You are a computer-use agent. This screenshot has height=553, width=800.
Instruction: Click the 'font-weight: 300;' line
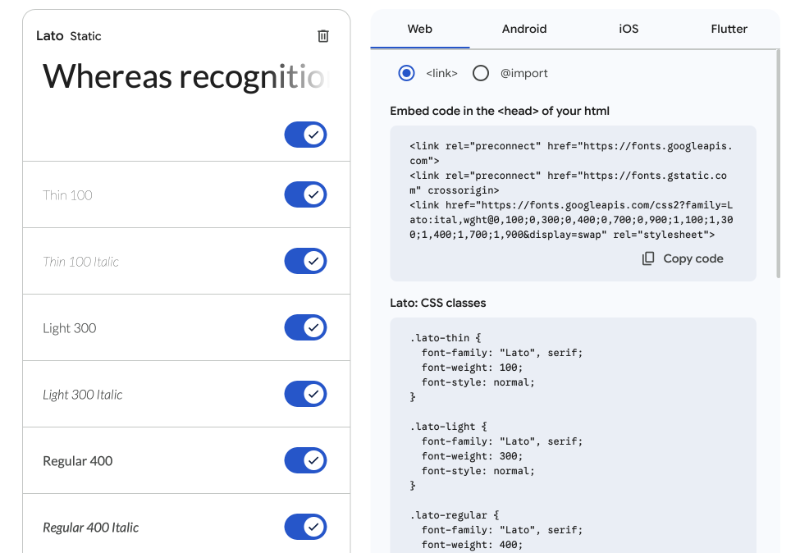click(x=472, y=456)
